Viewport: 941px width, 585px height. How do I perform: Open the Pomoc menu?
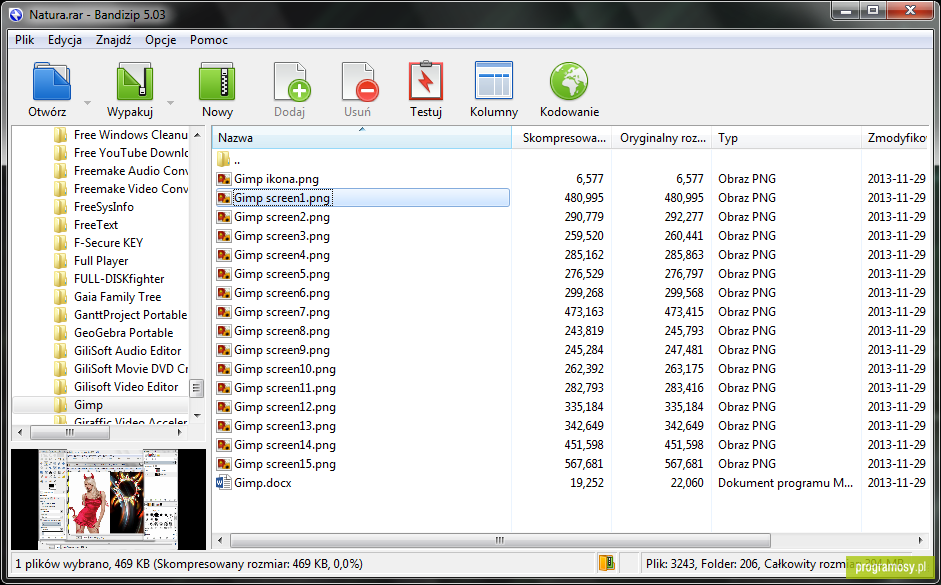[x=209, y=40]
